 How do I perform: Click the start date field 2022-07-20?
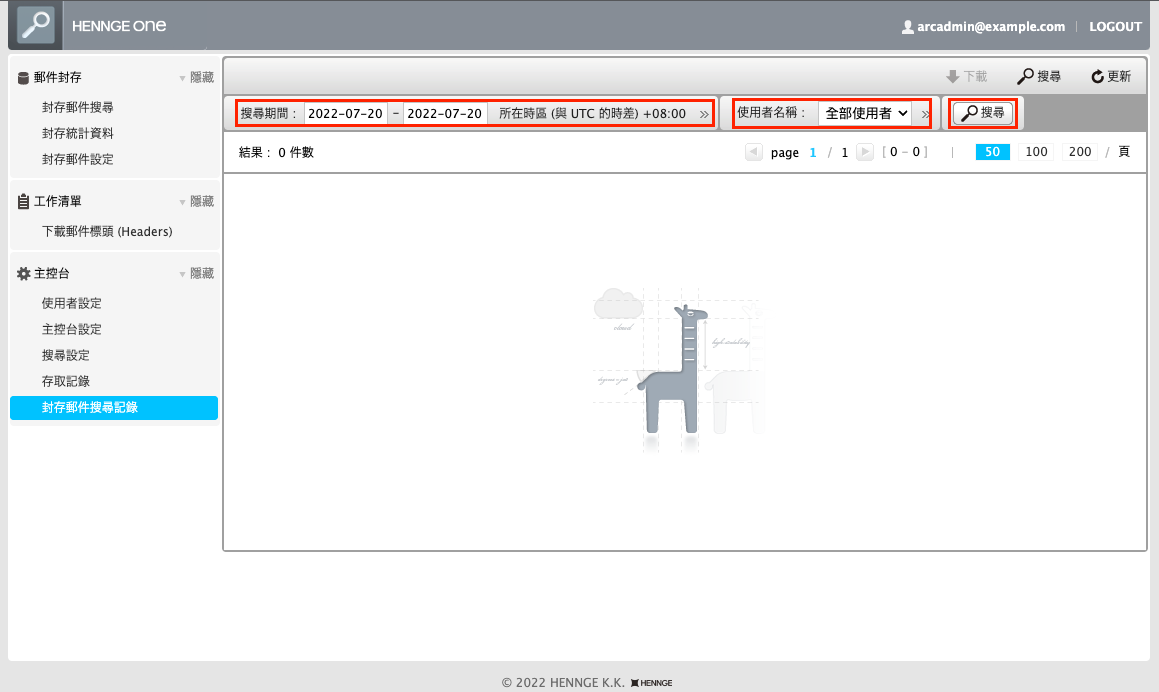point(345,114)
